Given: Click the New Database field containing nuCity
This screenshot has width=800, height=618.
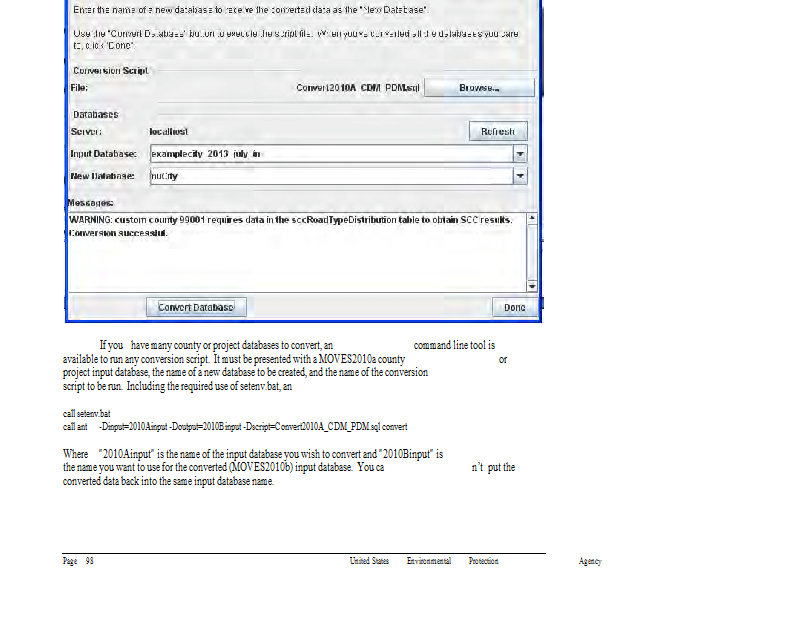Looking at the screenshot, I should [x=328, y=176].
